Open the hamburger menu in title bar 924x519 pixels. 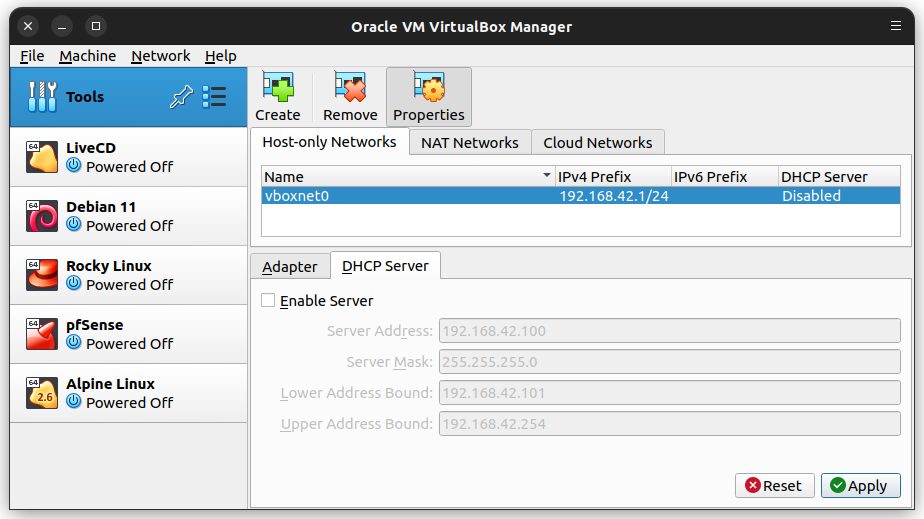click(896, 26)
